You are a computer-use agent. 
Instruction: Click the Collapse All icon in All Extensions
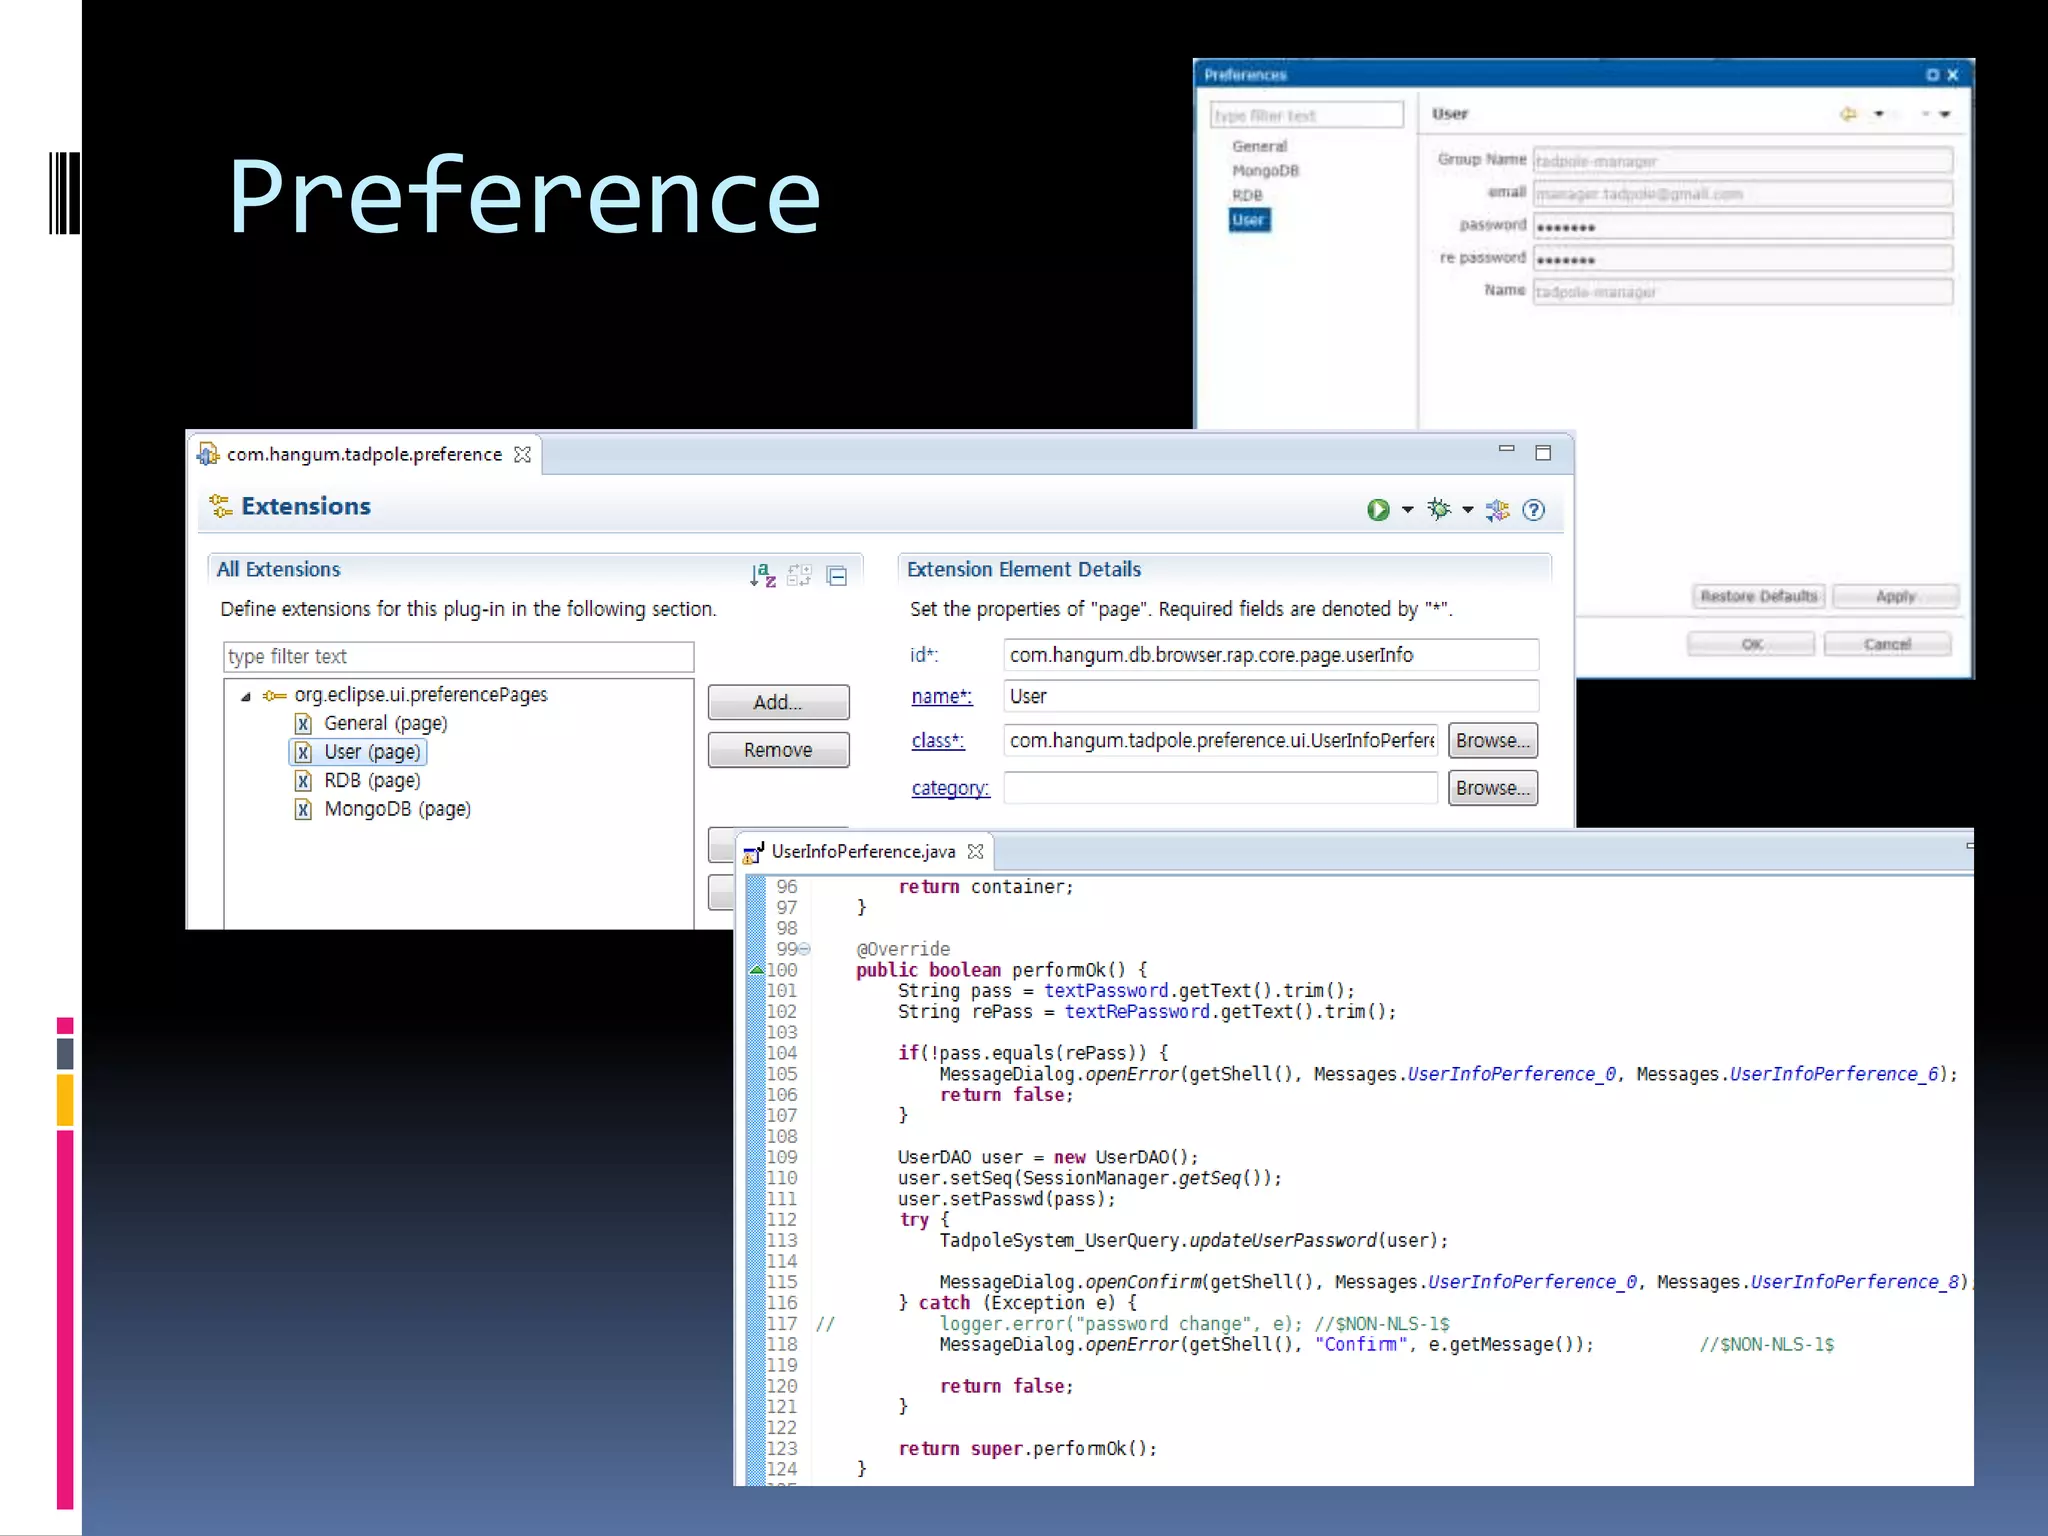837,575
